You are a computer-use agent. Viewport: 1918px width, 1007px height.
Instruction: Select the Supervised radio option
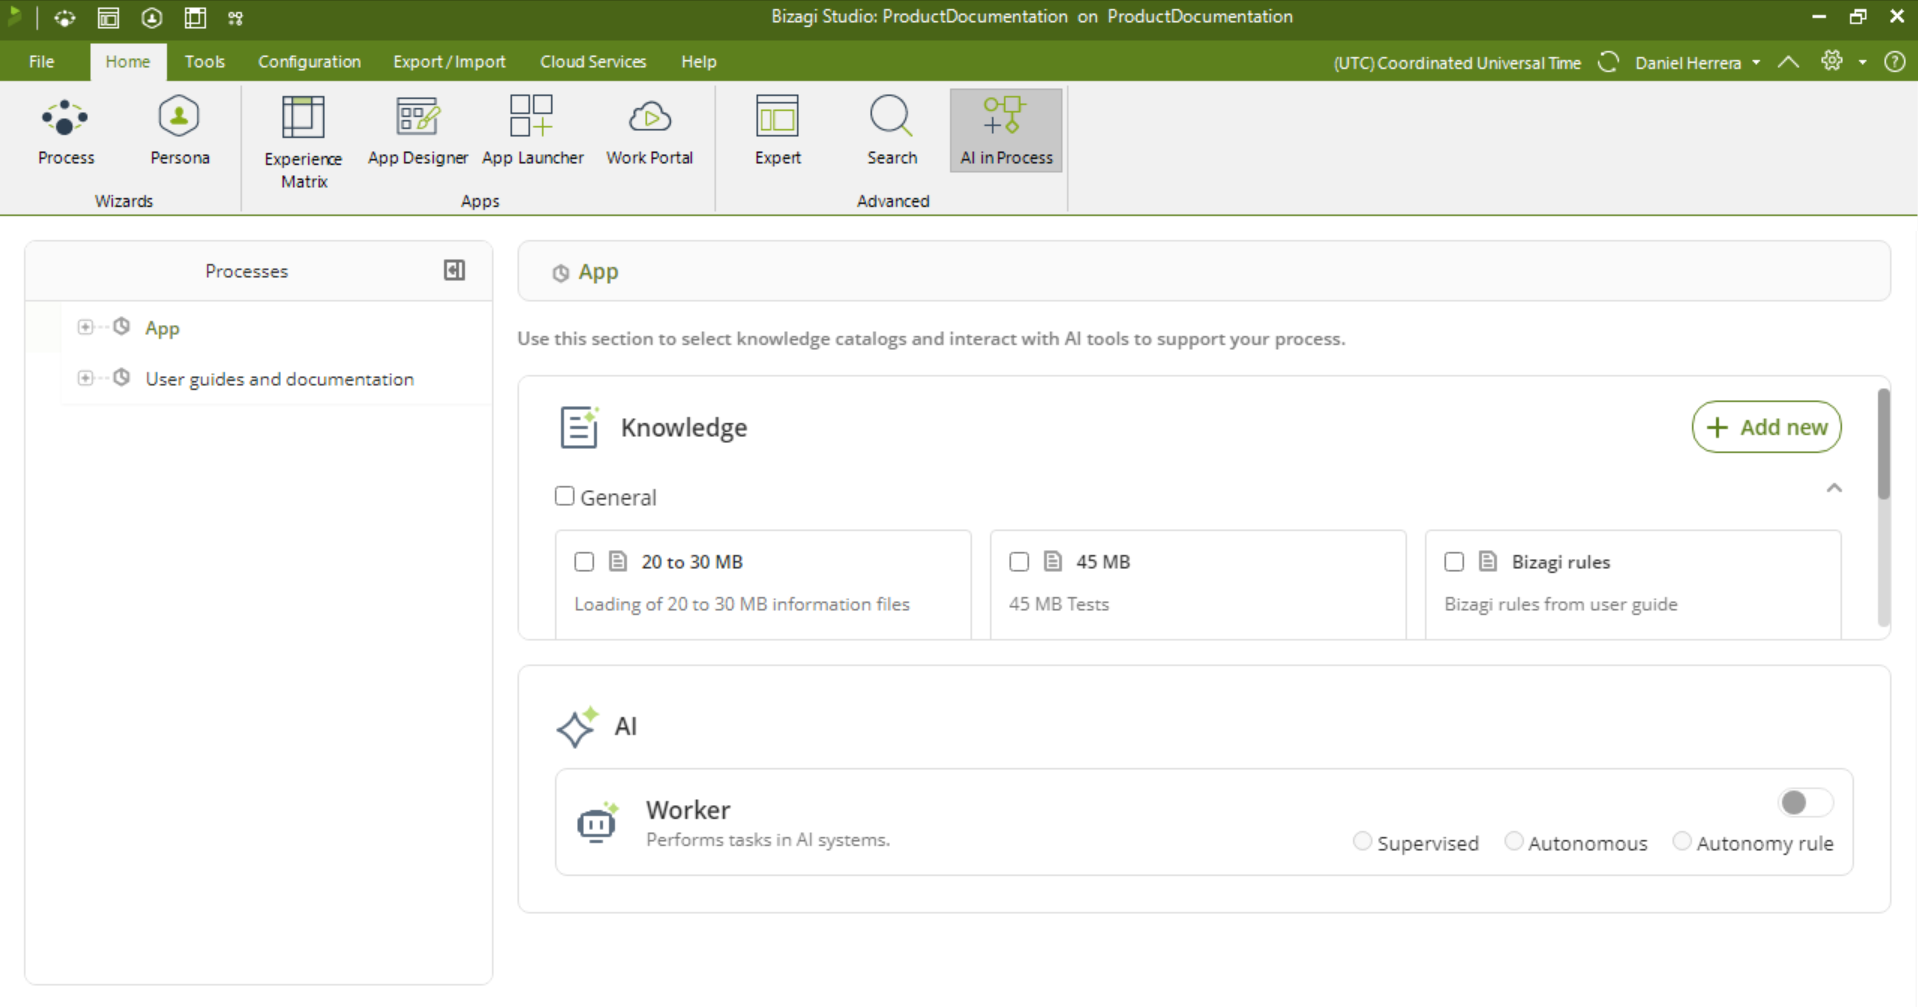pos(1362,841)
